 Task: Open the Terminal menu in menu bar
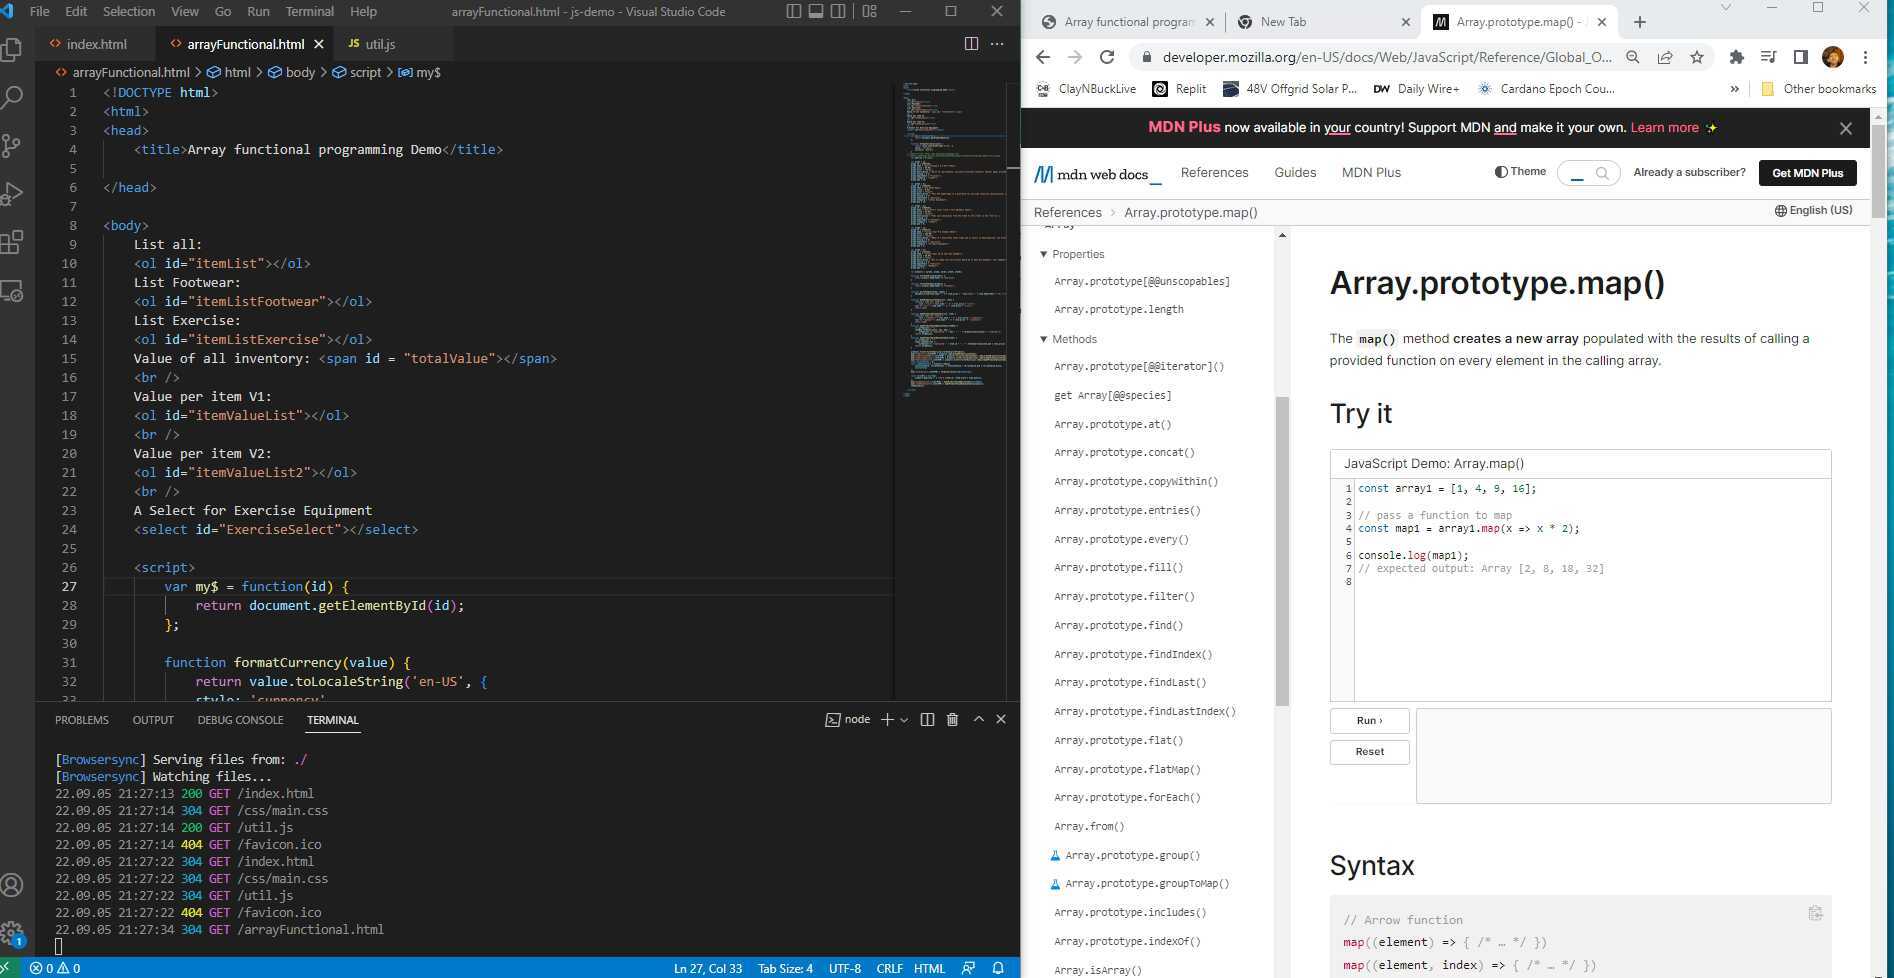point(309,12)
